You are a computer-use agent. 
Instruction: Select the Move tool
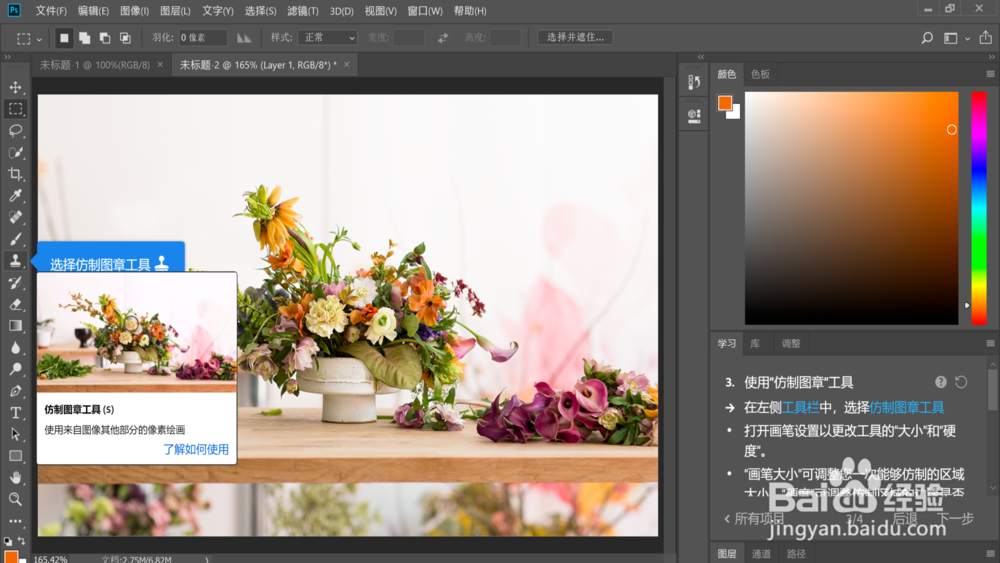(x=15, y=87)
